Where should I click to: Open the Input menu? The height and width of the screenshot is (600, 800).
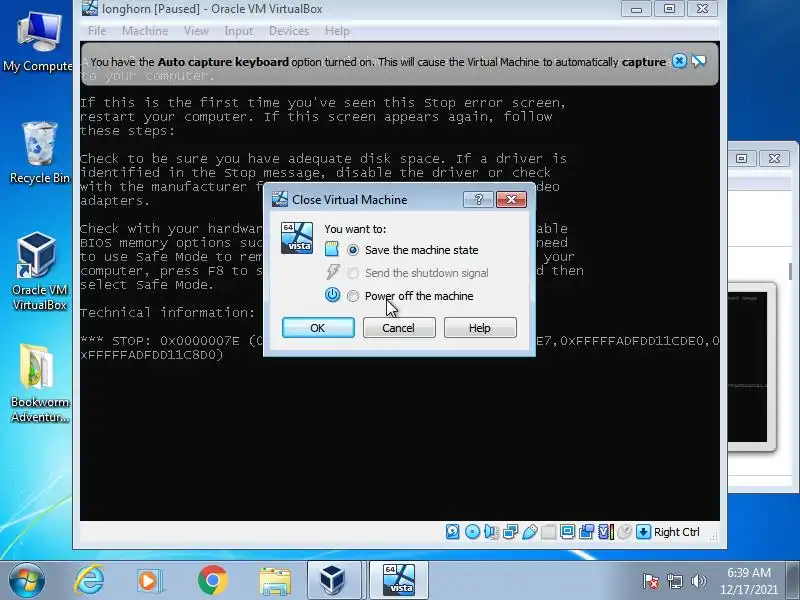tap(238, 31)
